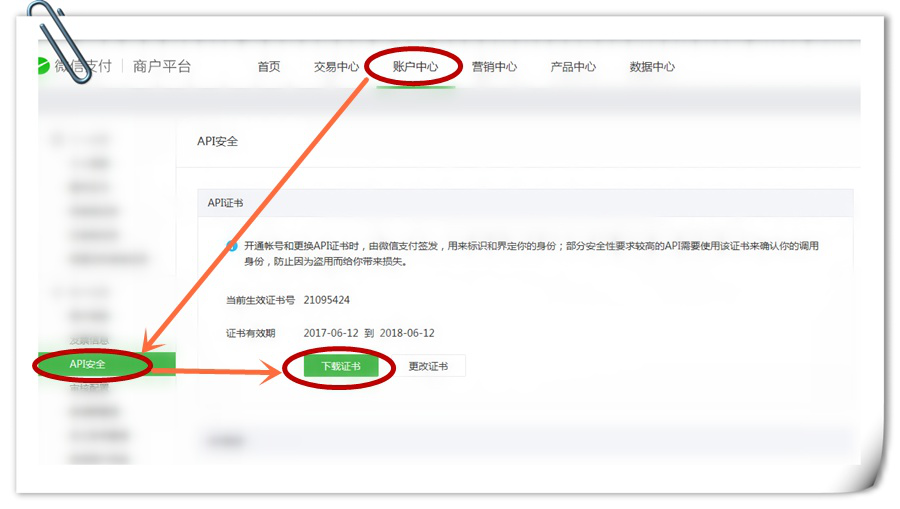Screen dimensions: 900x509
Task: Select API安全 in the left sidebar
Action: click(x=88, y=364)
